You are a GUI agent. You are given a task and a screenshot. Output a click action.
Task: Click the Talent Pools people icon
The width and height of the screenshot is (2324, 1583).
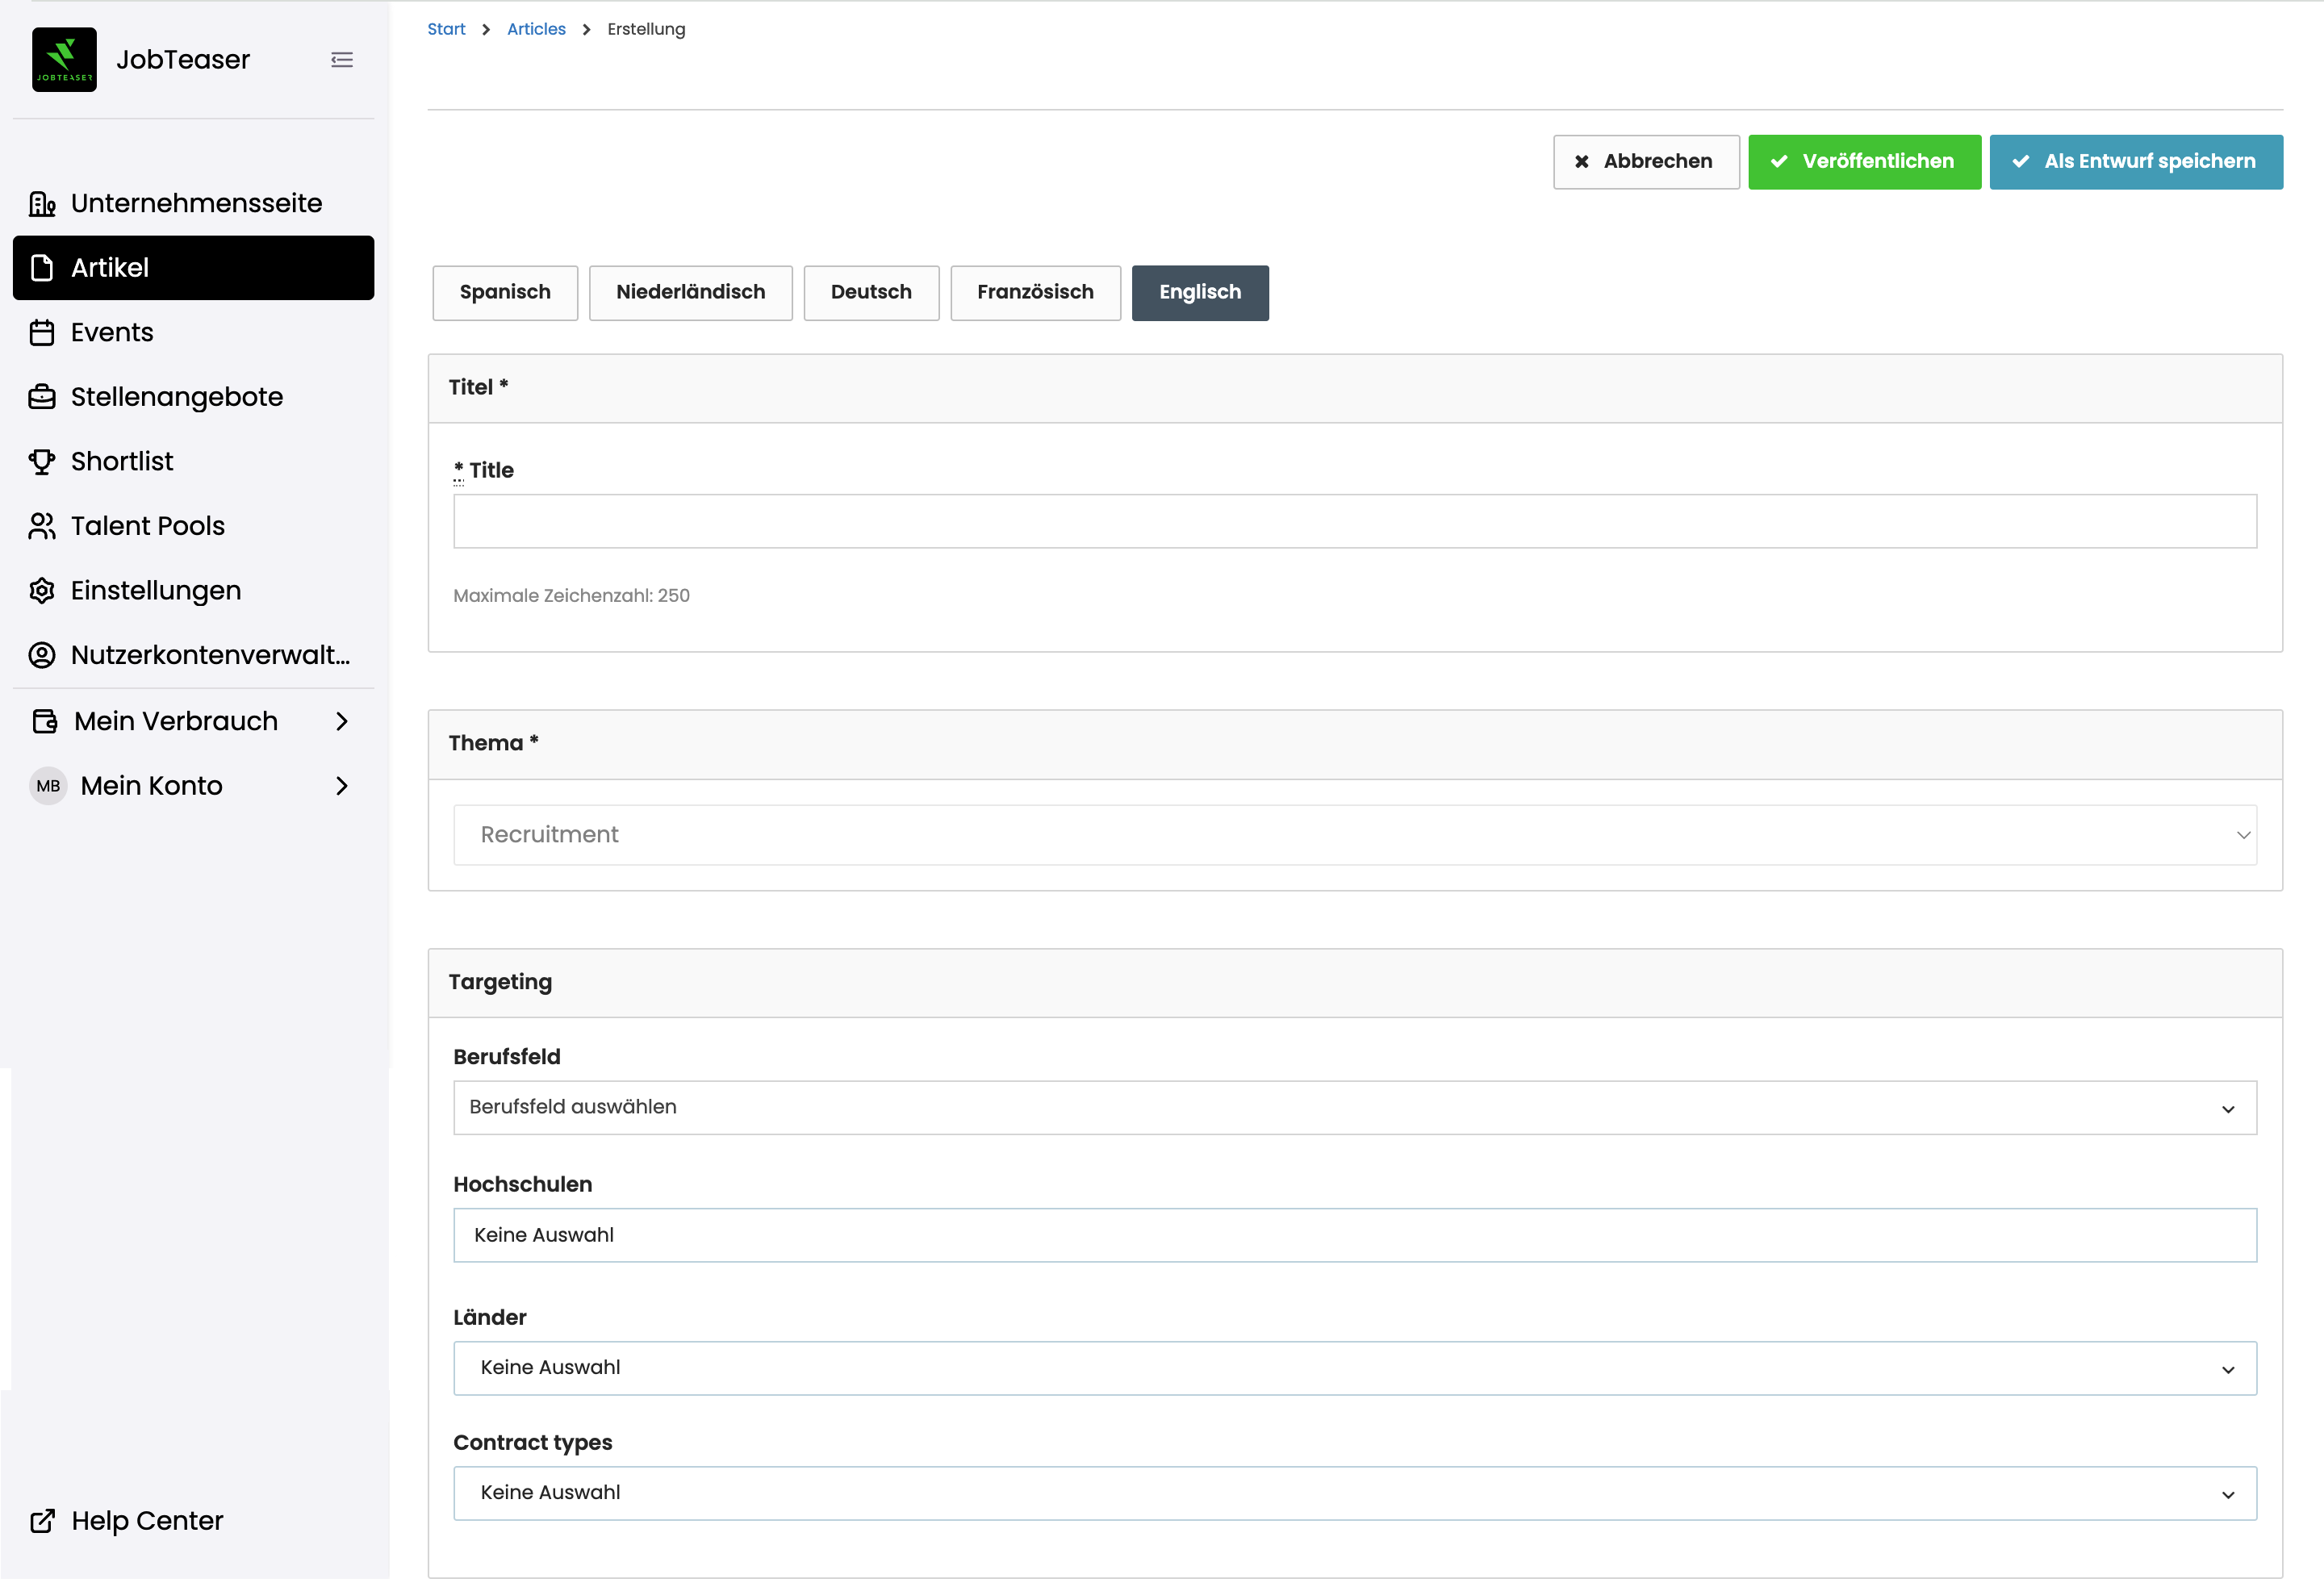[x=42, y=527]
